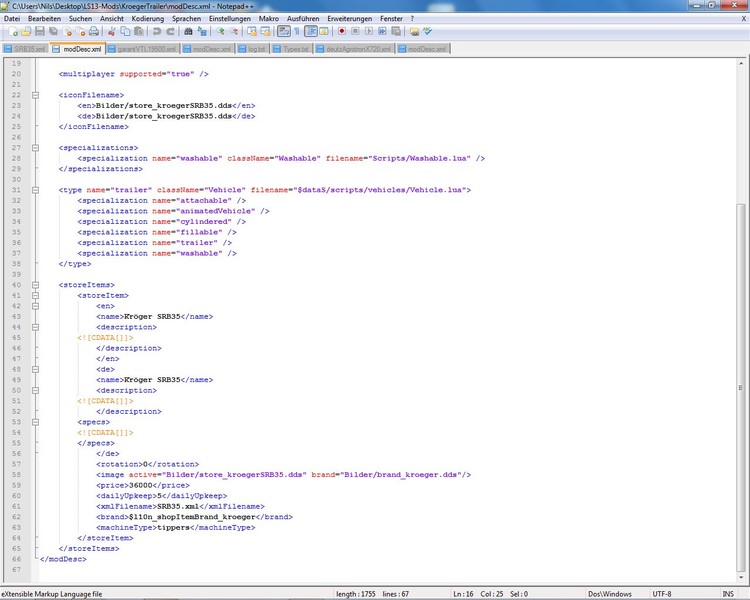Open the Sprachen menu
Viewport: 750px width, 600px height.
click(187, 19)
